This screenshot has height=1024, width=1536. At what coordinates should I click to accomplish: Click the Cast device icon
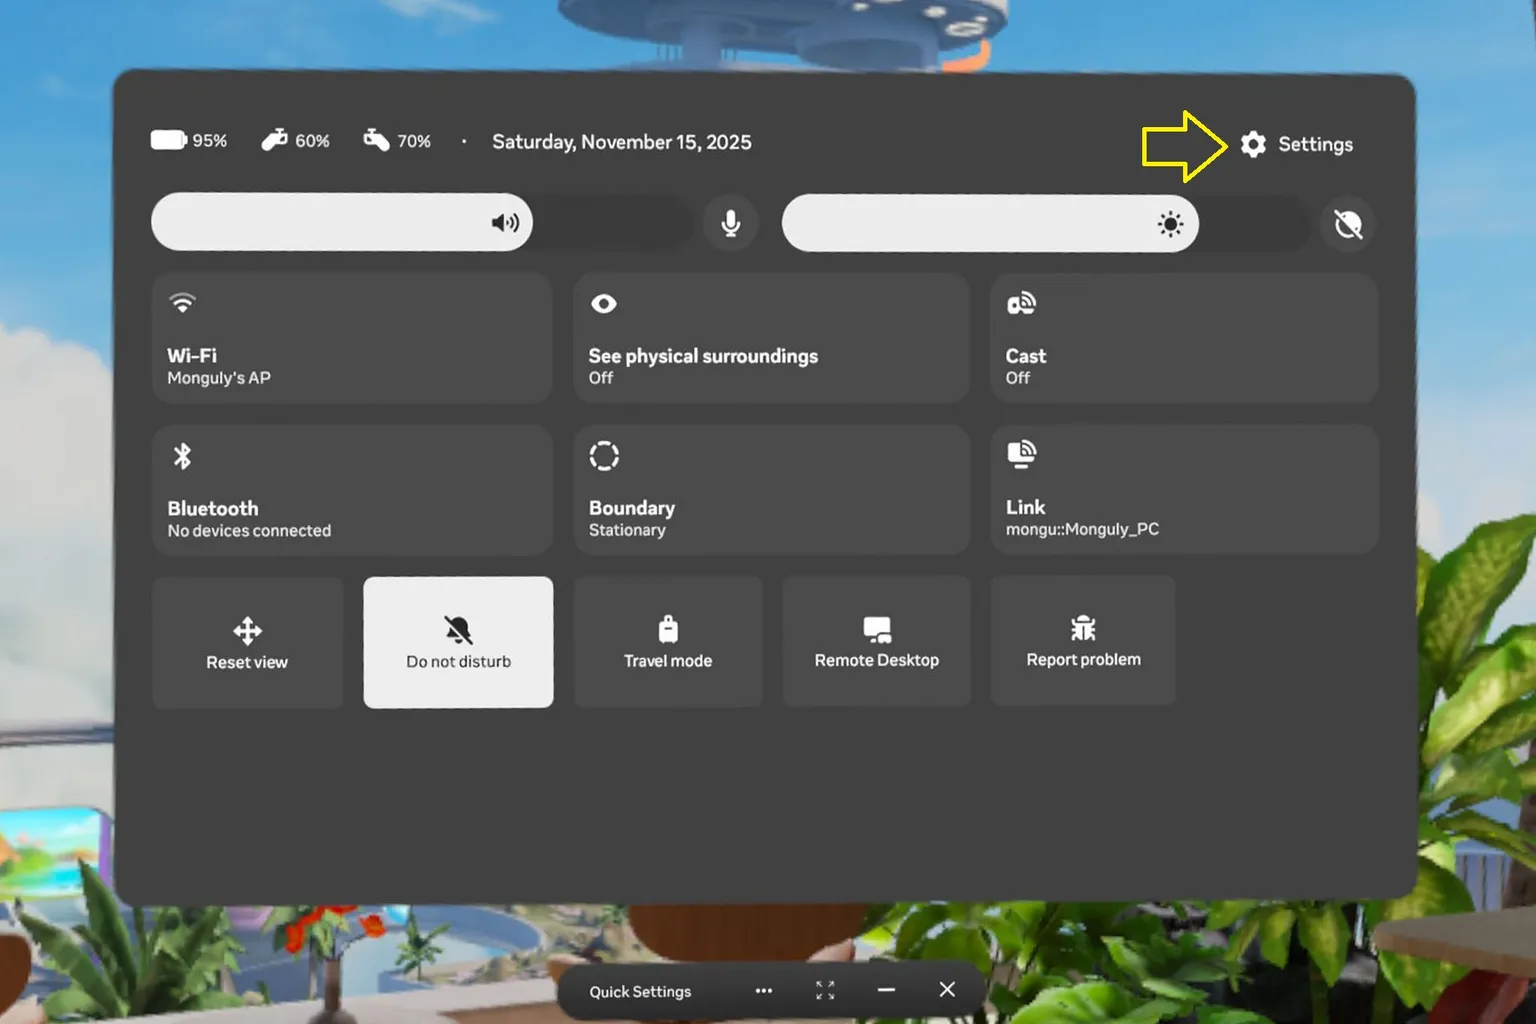1021,303
